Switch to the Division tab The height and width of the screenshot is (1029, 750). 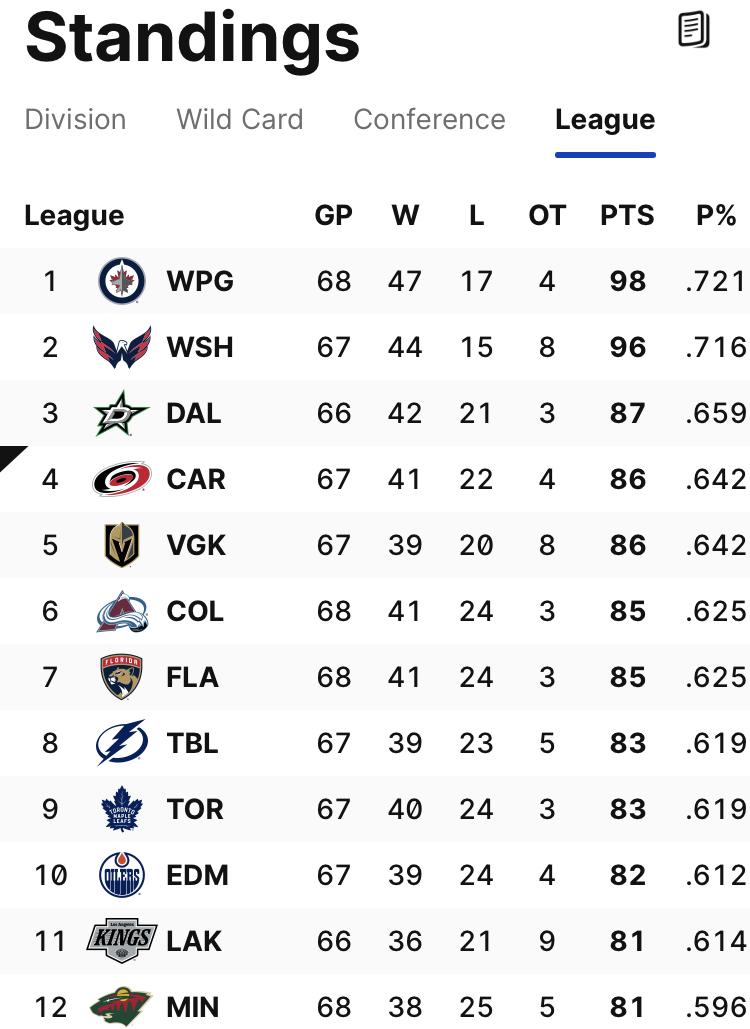[75, 119]
